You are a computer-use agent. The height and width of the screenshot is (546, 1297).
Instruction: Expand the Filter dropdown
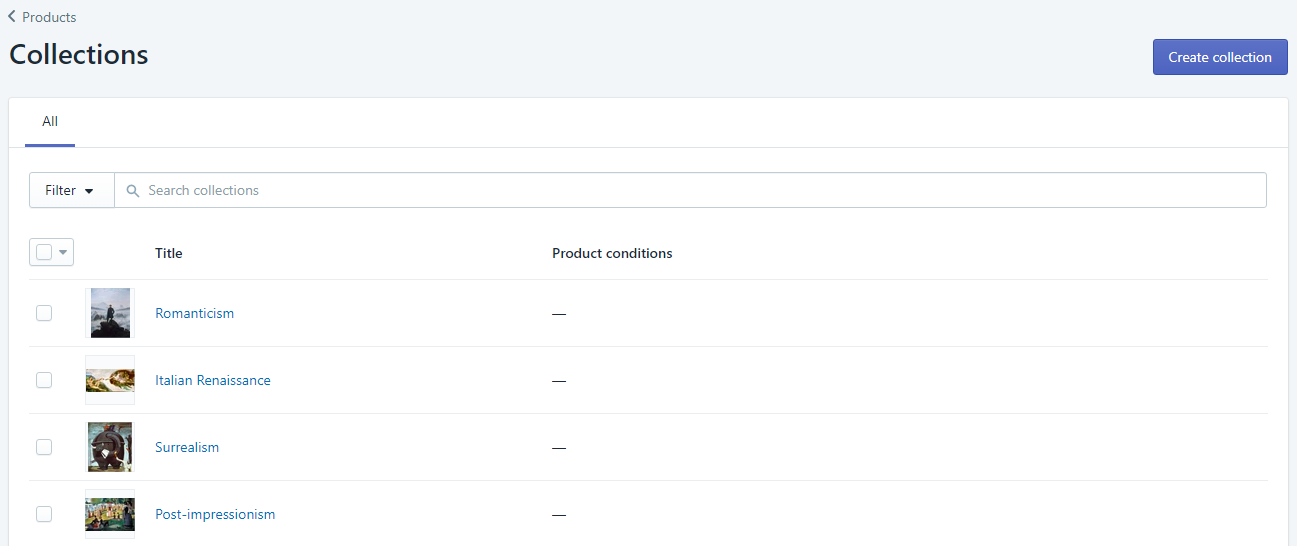[71, 190]
